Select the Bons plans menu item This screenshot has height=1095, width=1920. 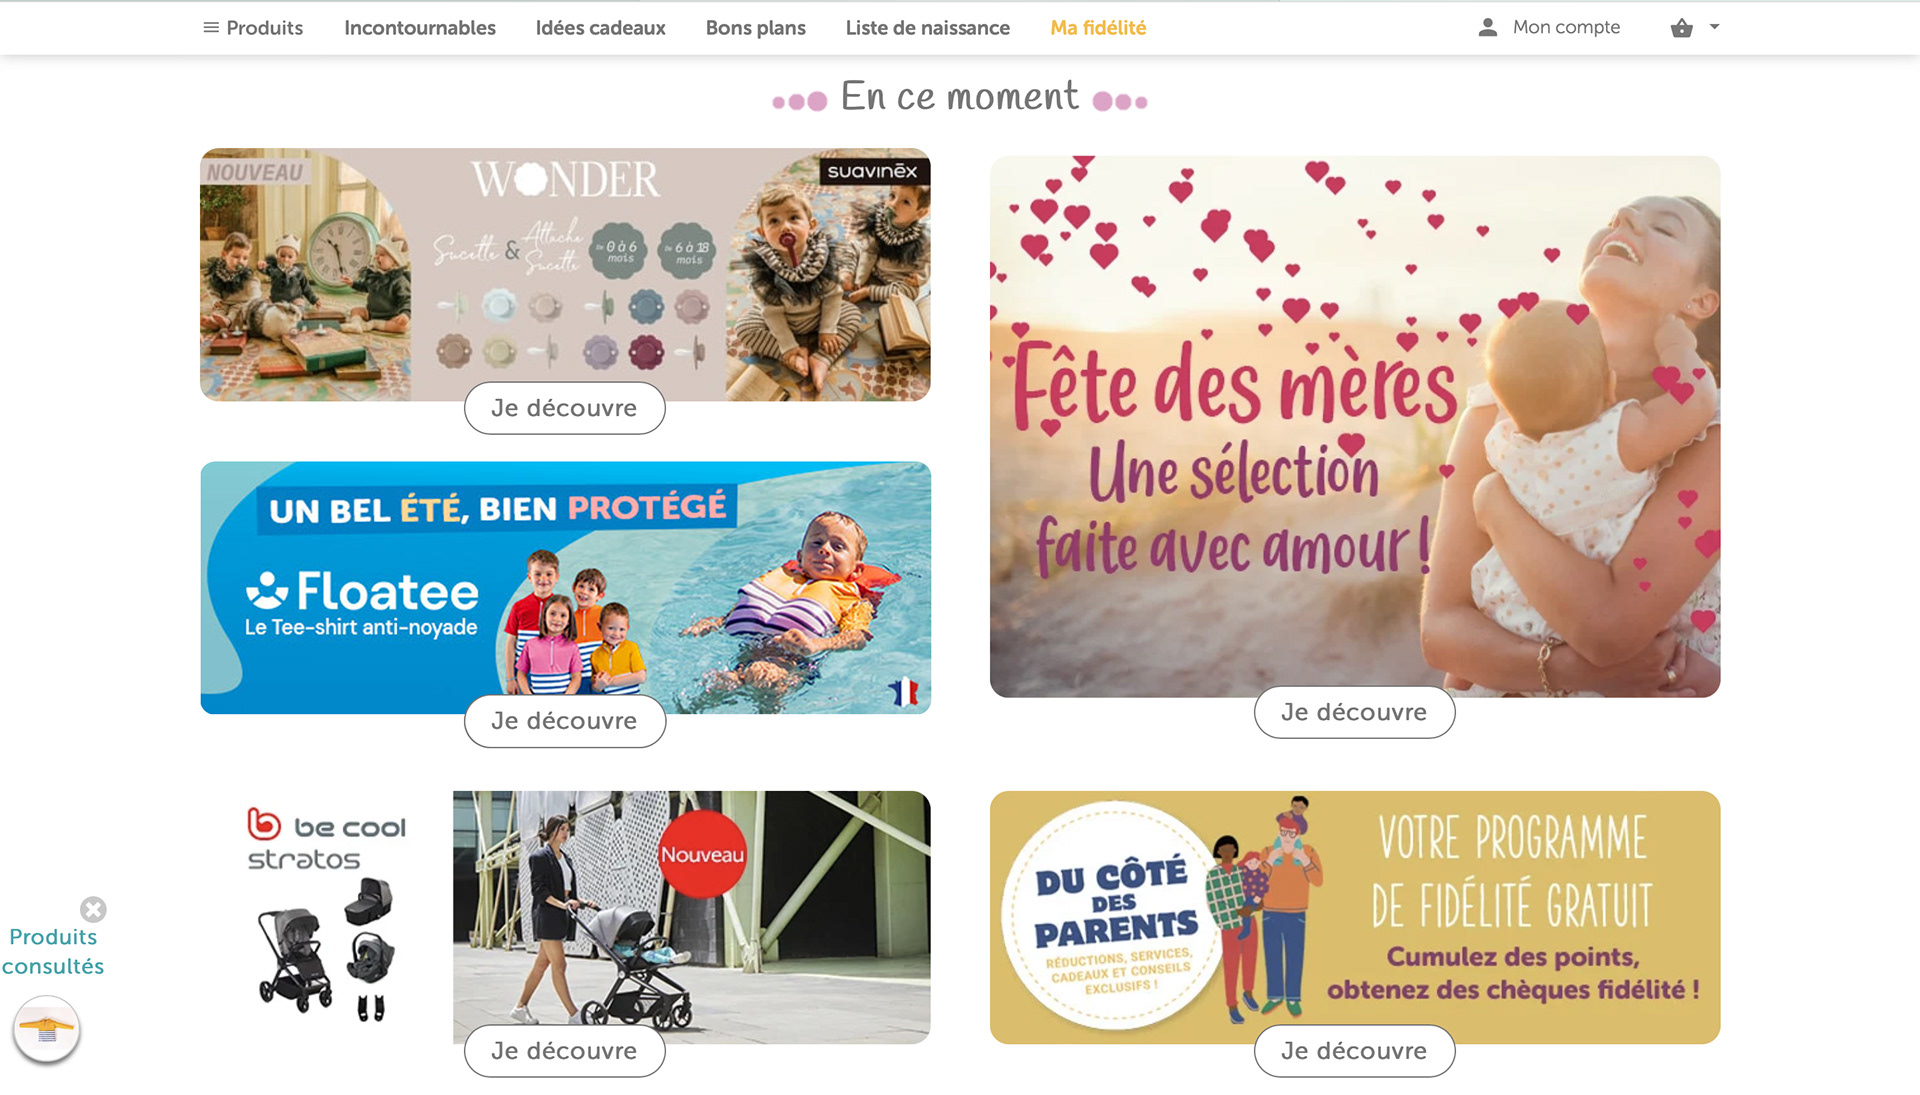[x=755, y=28]
